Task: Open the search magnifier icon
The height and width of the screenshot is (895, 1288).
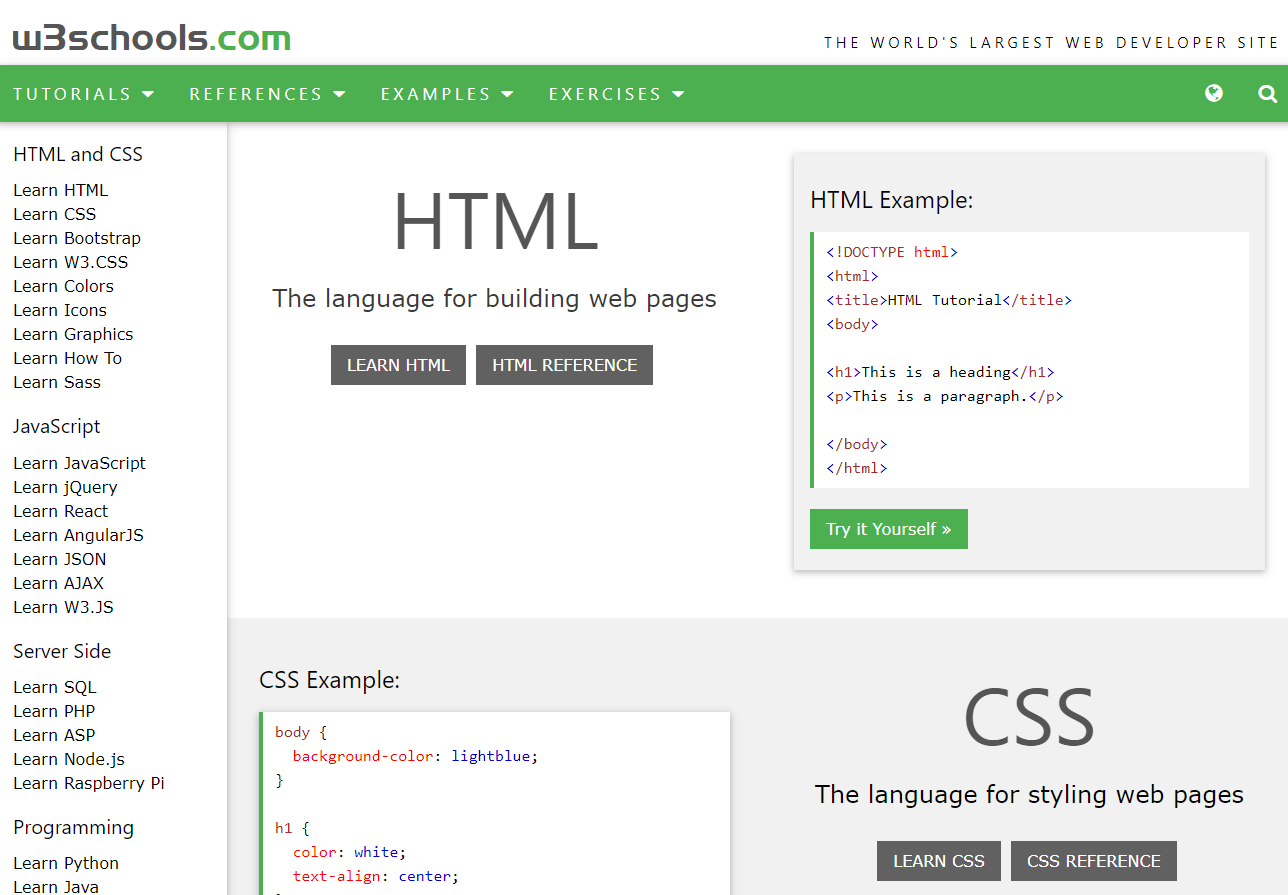Action: (x=1267, y=94)
